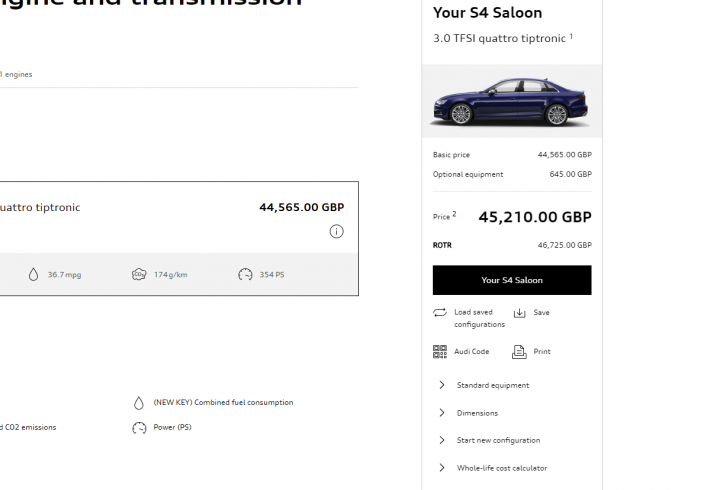Click the Audi Code QR icon
Image resolution: width=720 pixels, height=490 pixels.
point(439,352)
